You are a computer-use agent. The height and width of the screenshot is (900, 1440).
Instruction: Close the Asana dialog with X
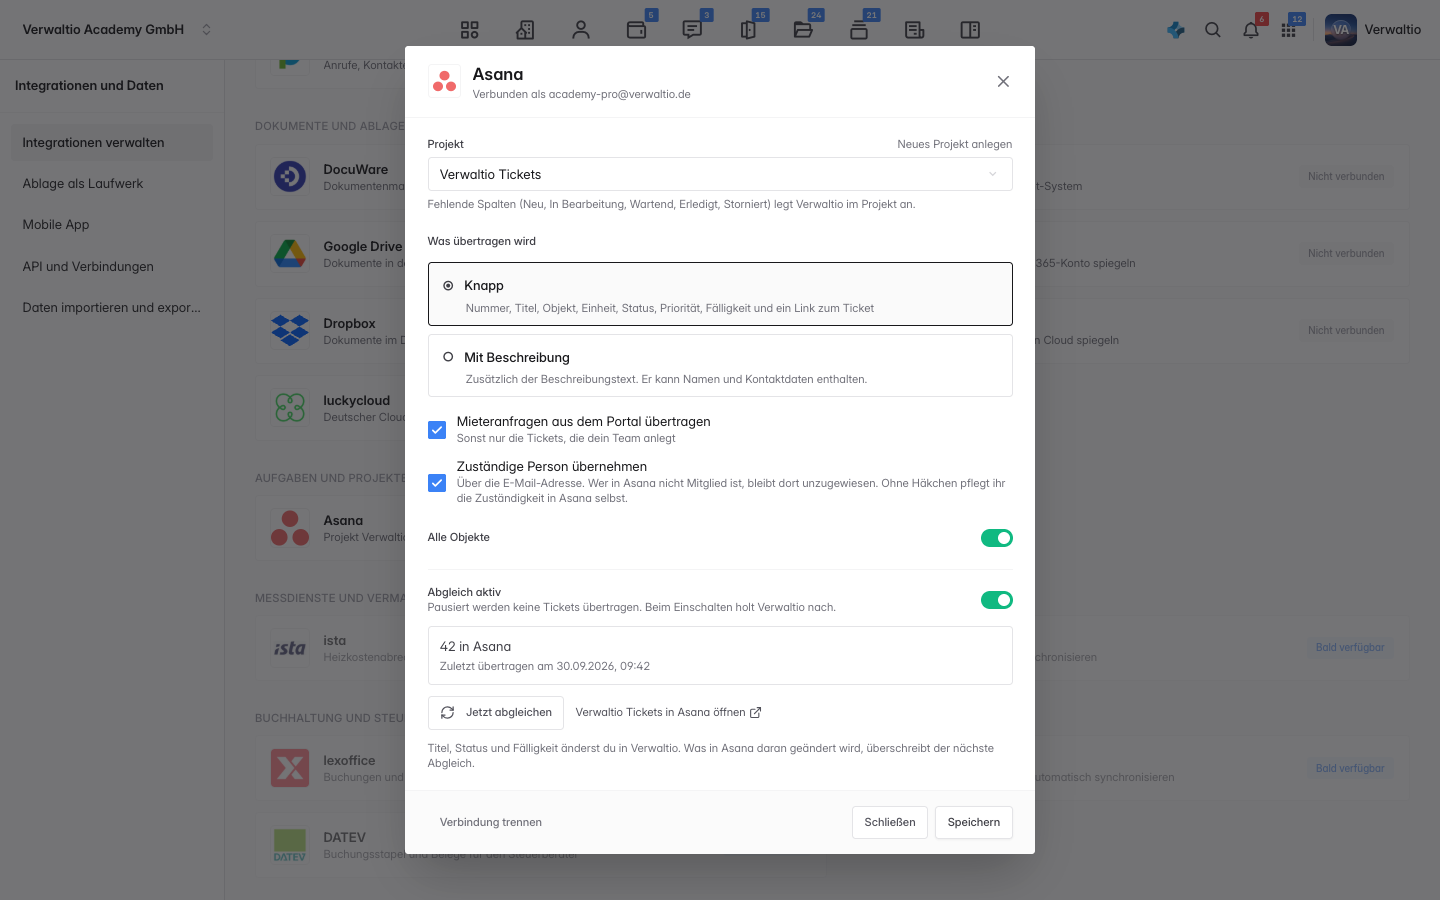(x=1003, y=82)
